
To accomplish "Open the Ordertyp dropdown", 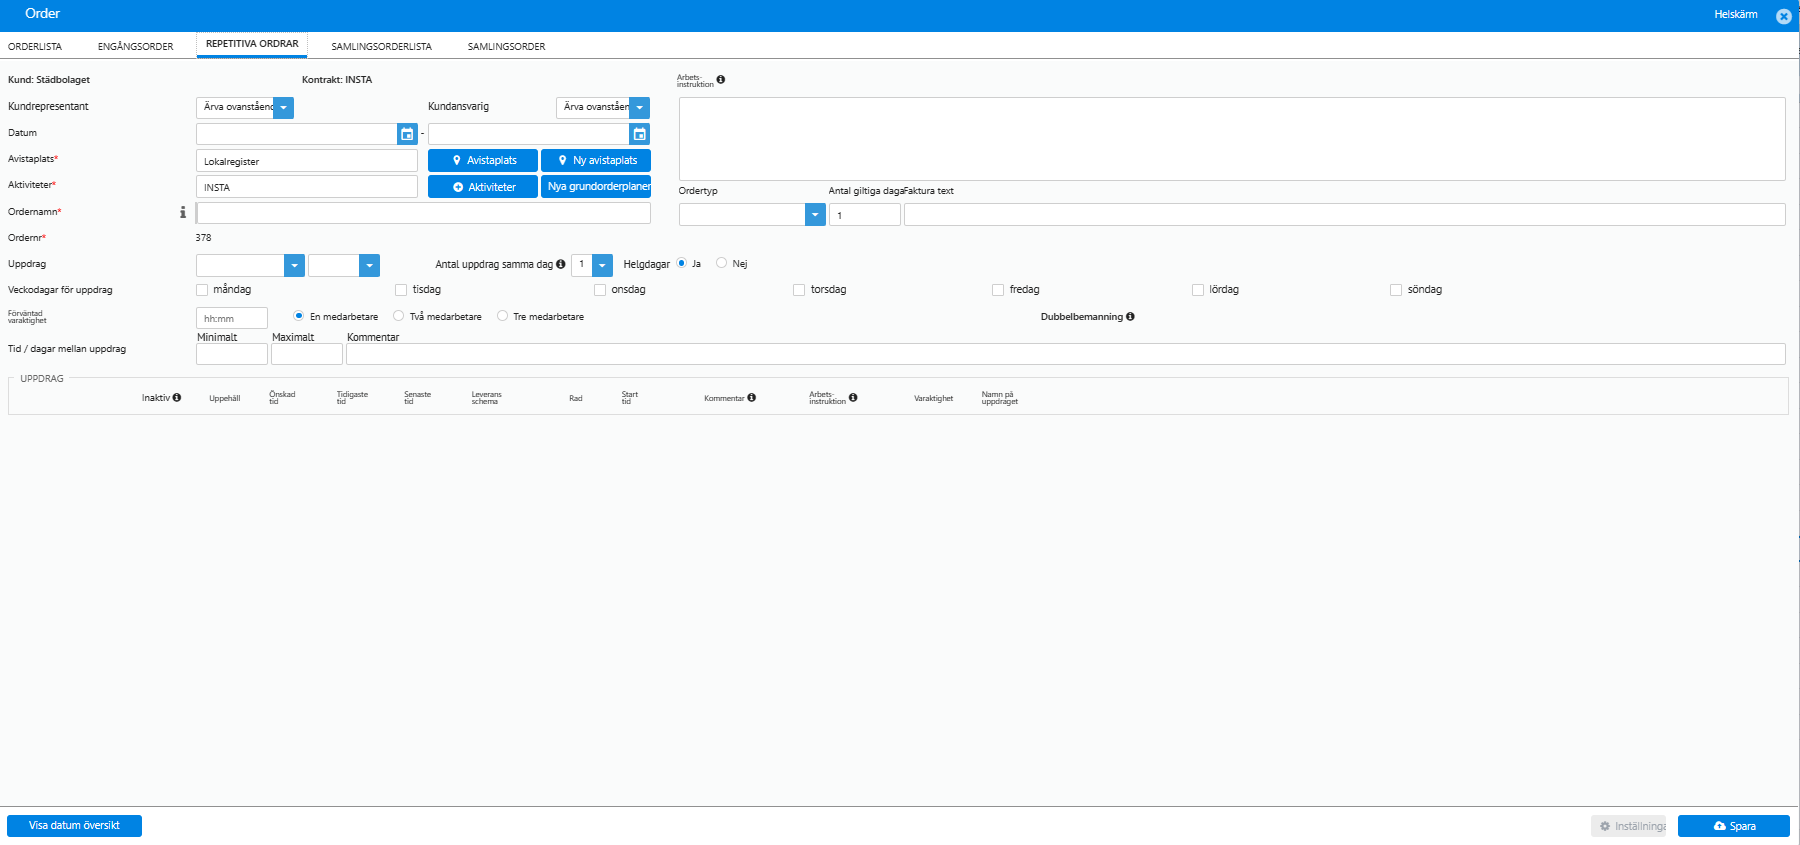I will [x=815, y=215].
